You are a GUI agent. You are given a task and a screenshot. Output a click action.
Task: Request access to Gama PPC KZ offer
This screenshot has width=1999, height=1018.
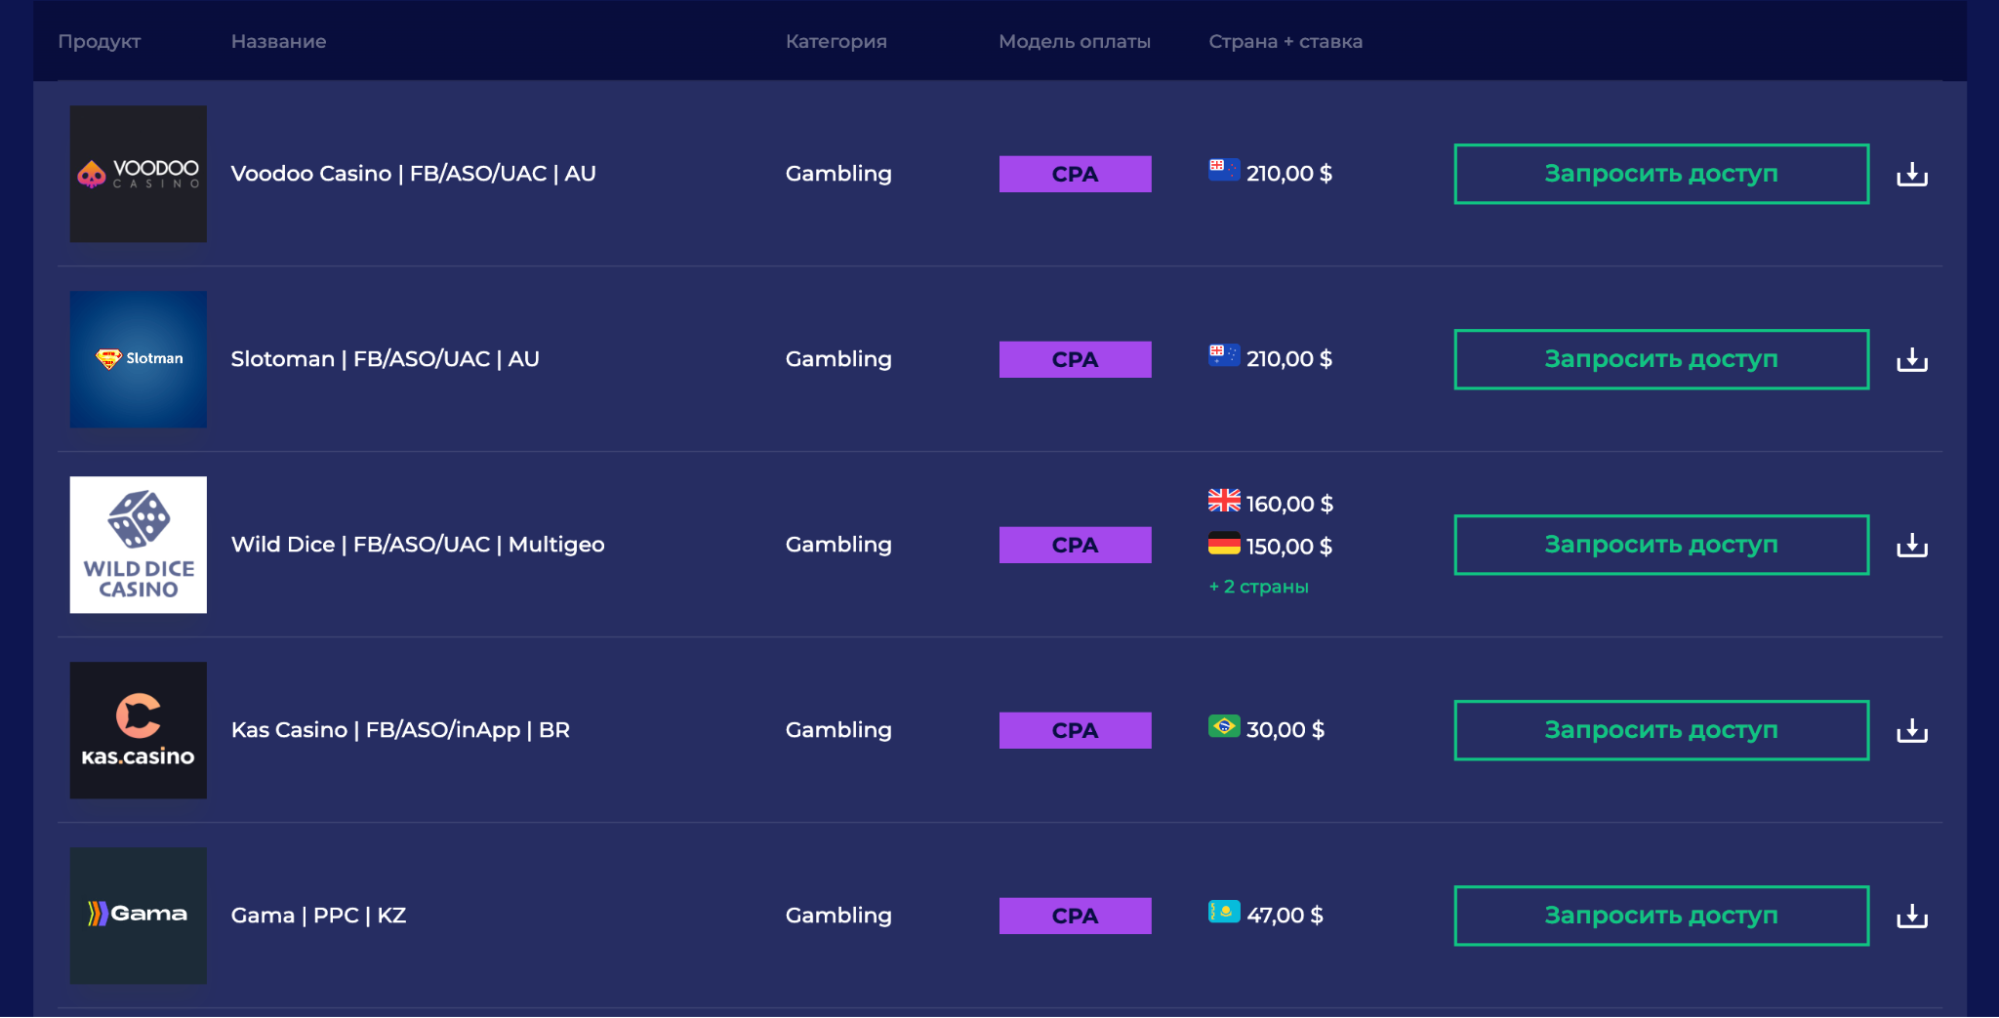[1661, 915]
